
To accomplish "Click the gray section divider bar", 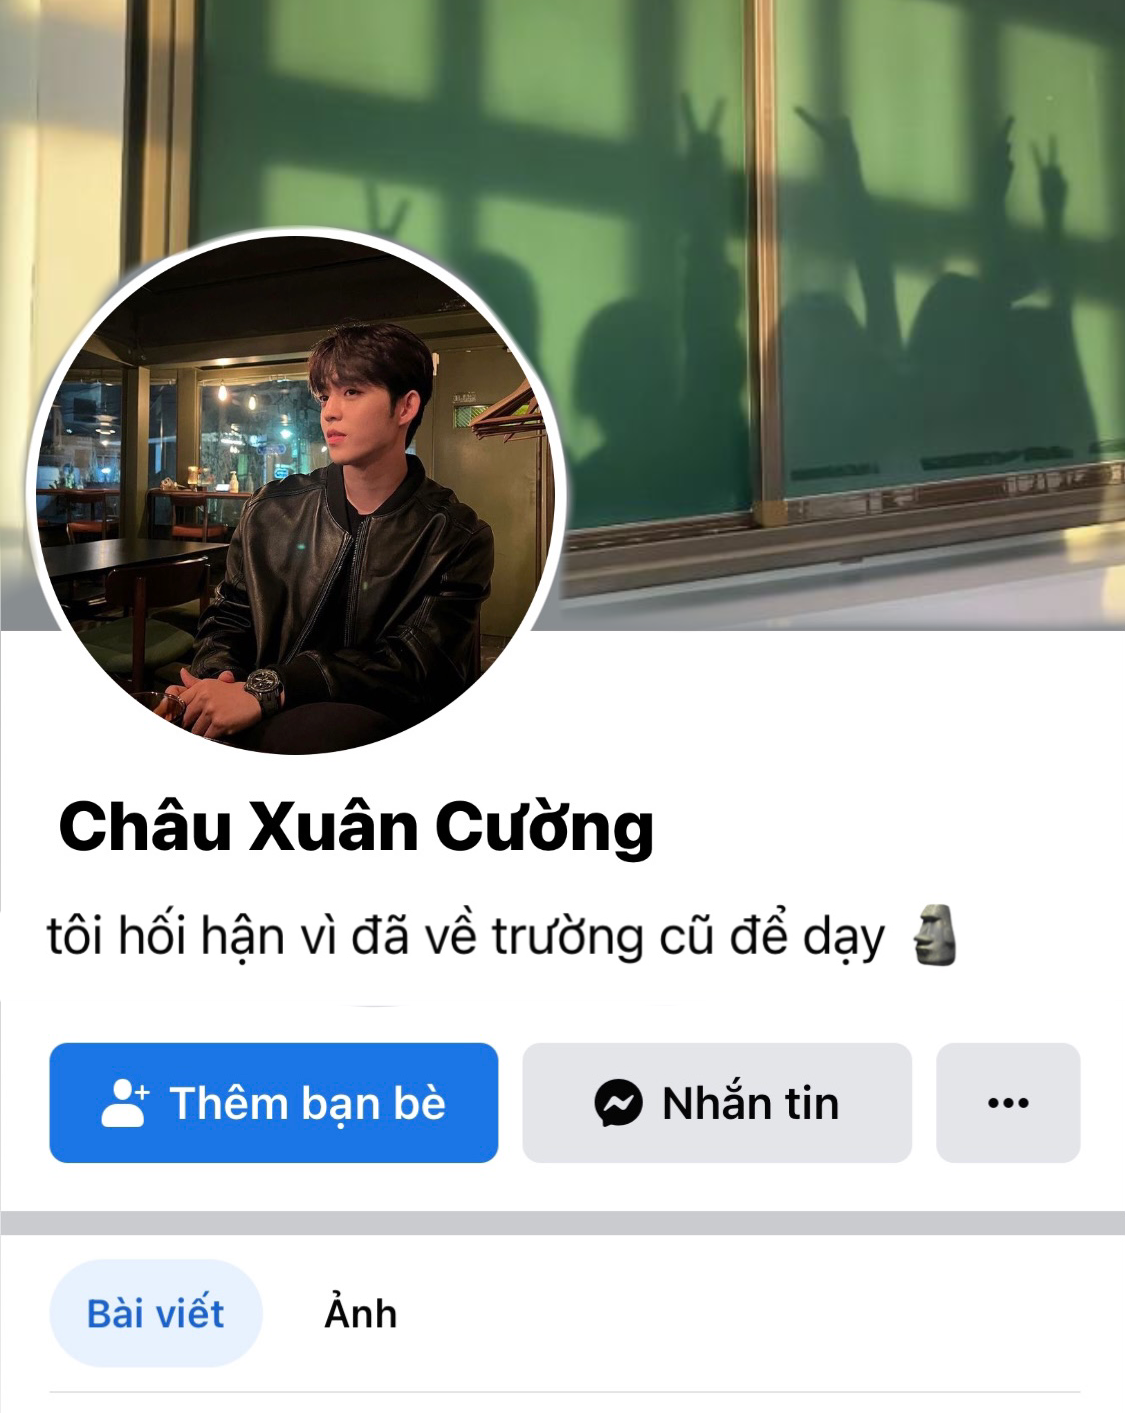I will pyautogui.click(x=562, y=1223).
